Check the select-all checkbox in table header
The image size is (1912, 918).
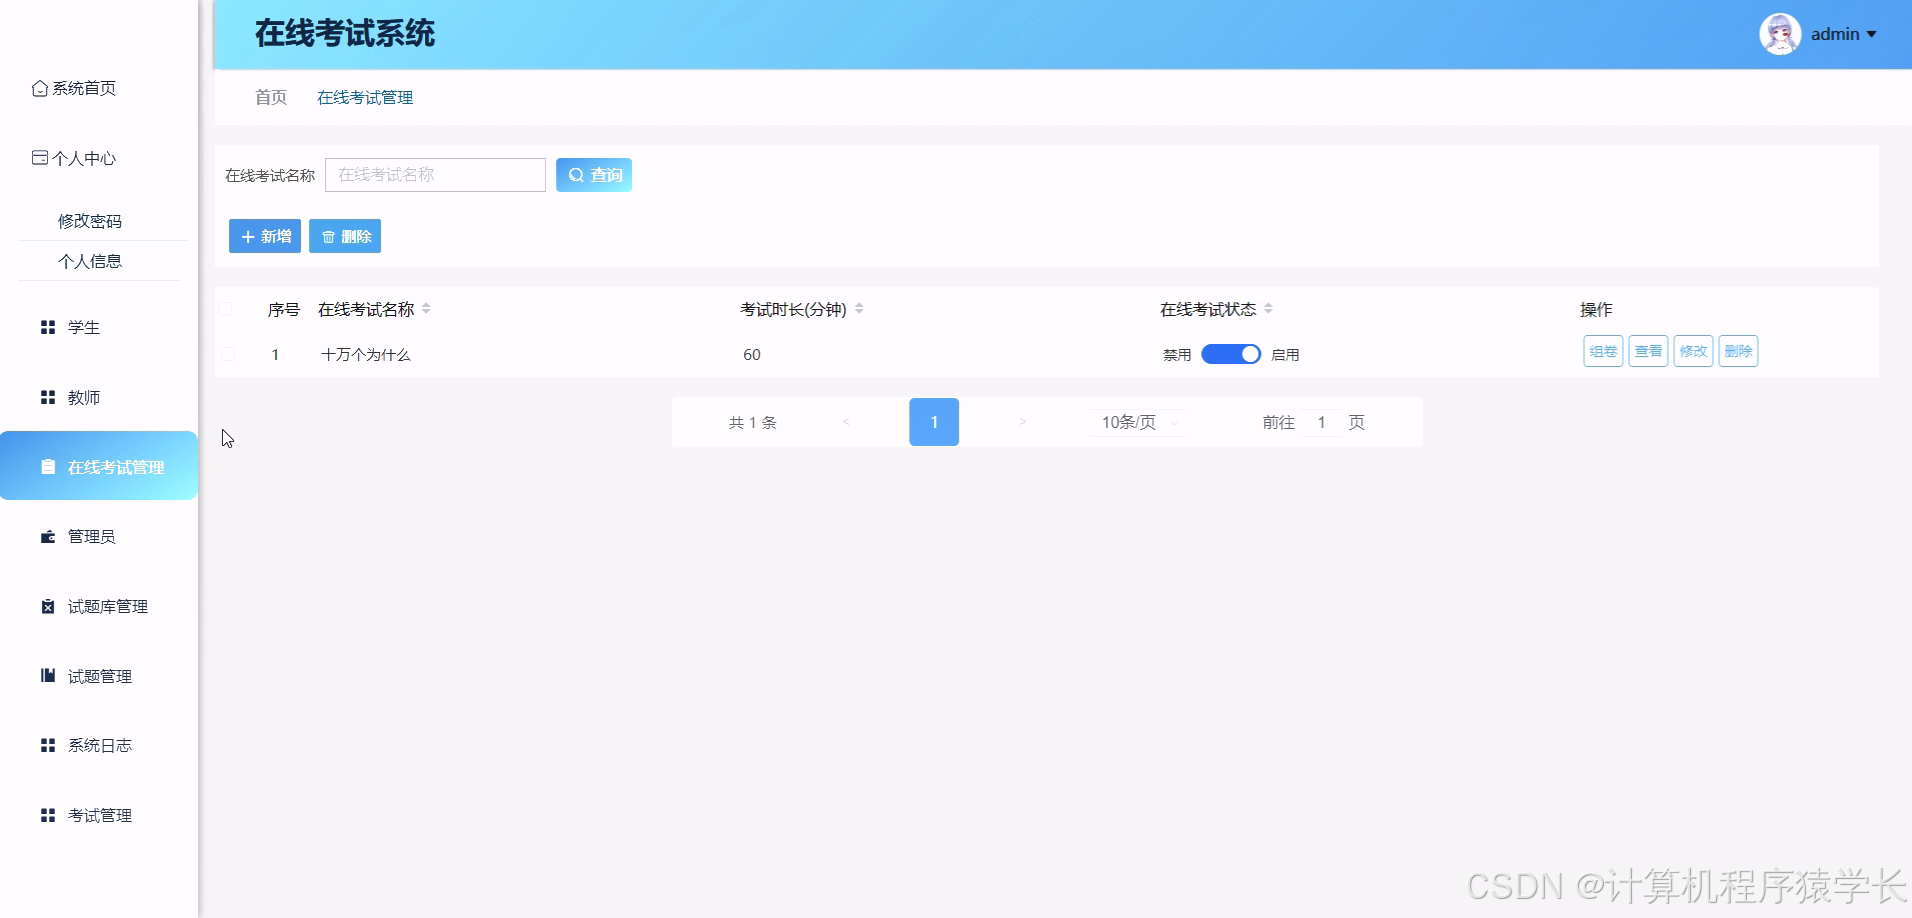tap(226, 309)
